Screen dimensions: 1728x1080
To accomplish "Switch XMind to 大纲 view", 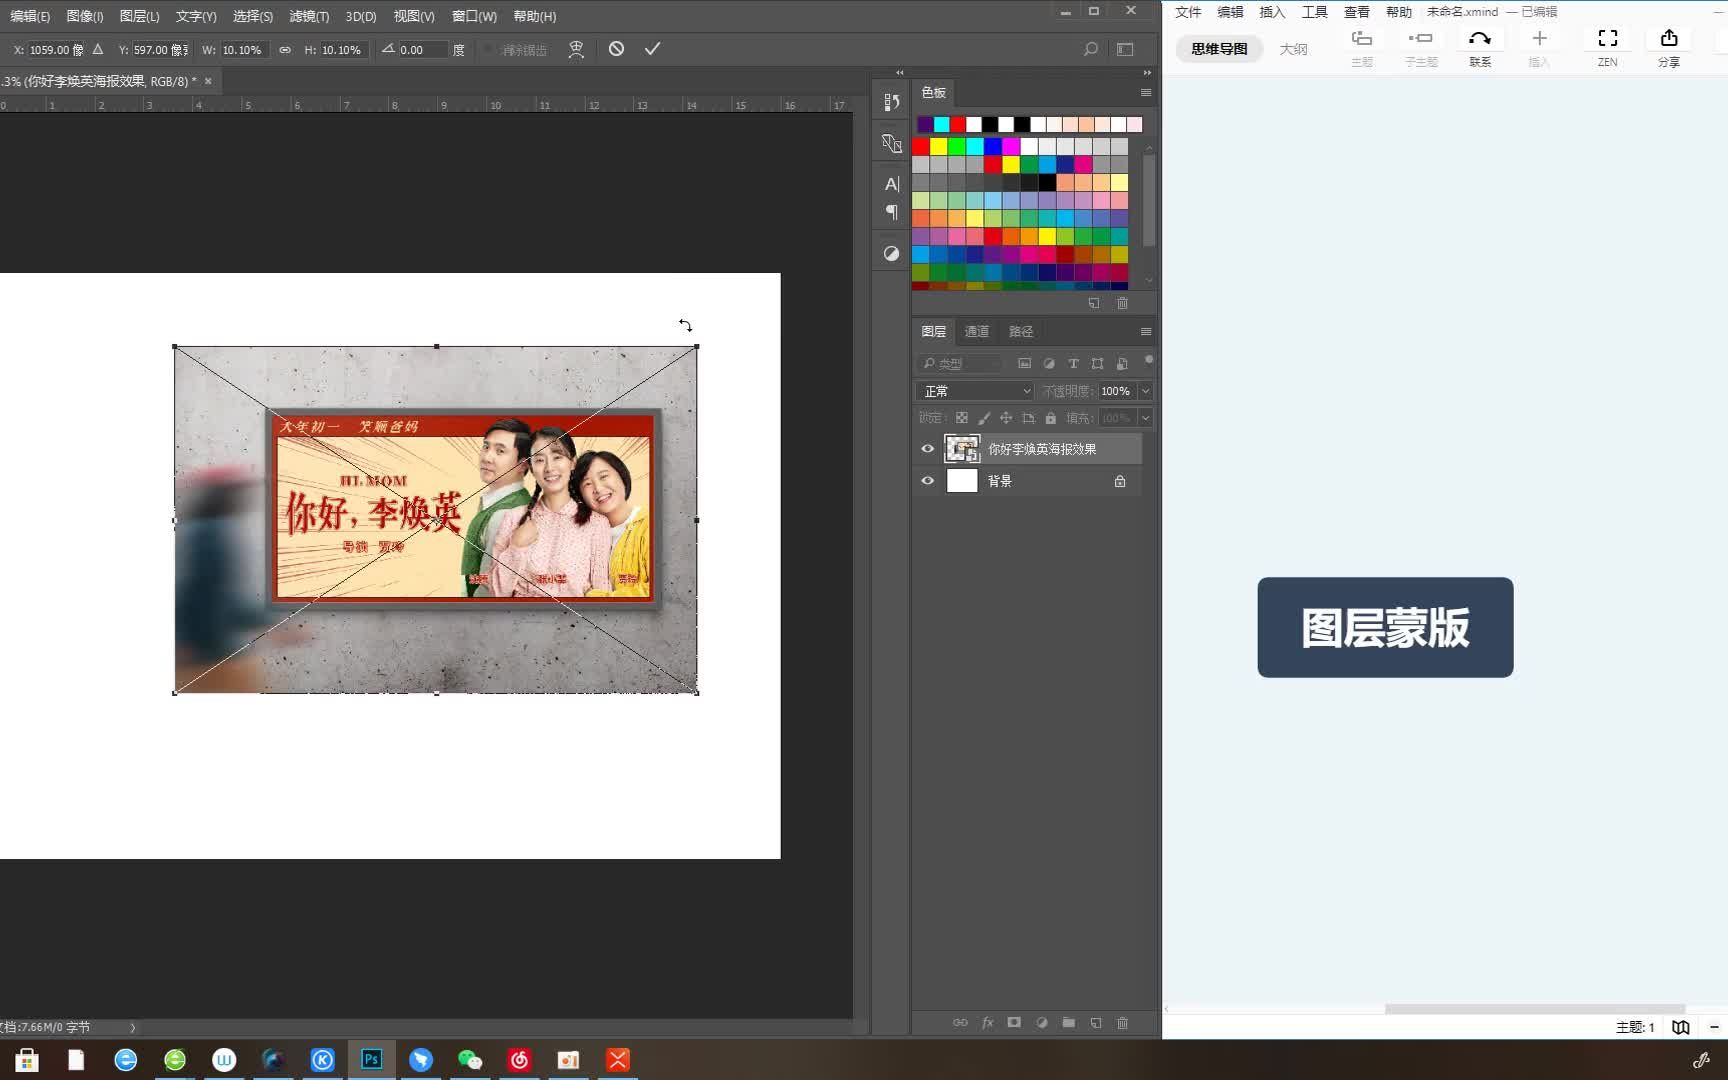I will point(1293,49).
